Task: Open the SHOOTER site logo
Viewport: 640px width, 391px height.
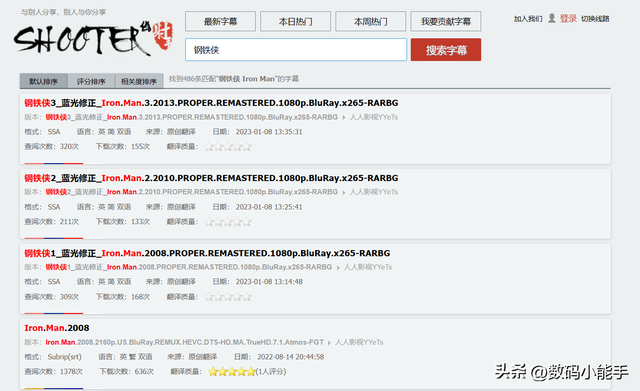Action: coord(93,38)
